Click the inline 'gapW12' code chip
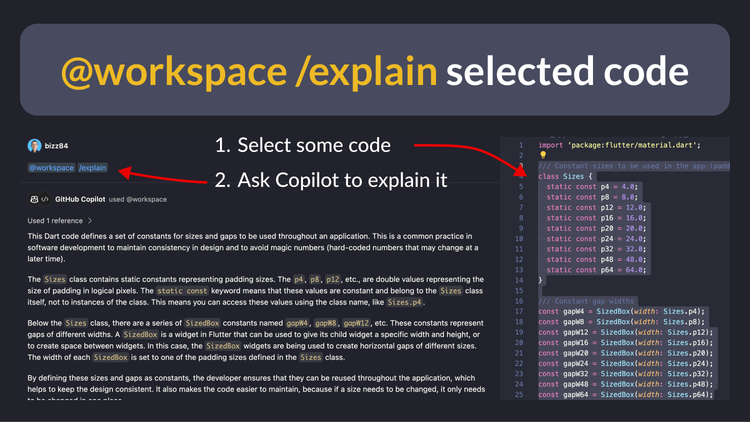 tap(356, 323)
